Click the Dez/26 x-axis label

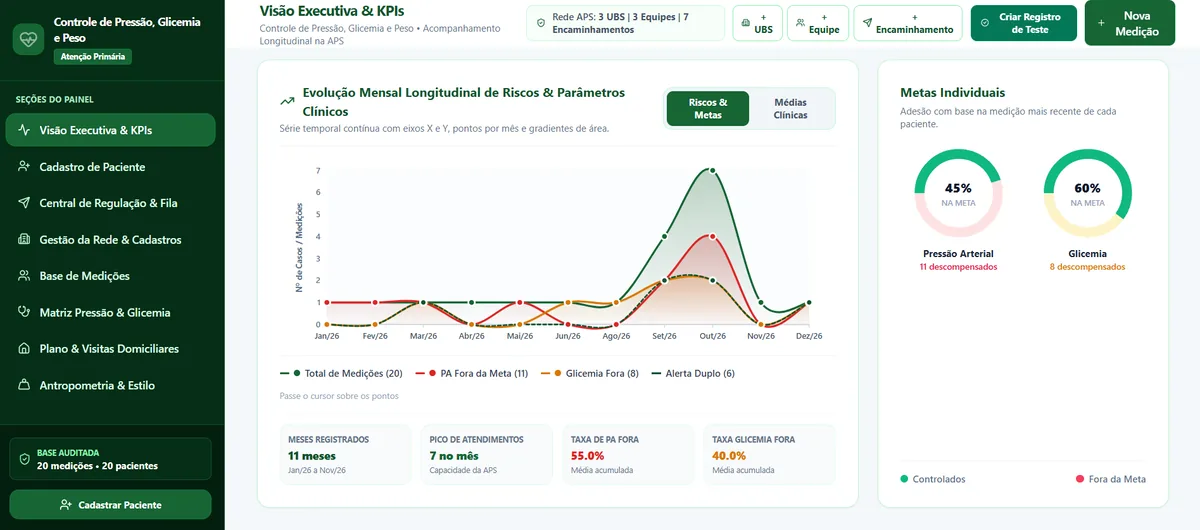click(x=808, y=336)
